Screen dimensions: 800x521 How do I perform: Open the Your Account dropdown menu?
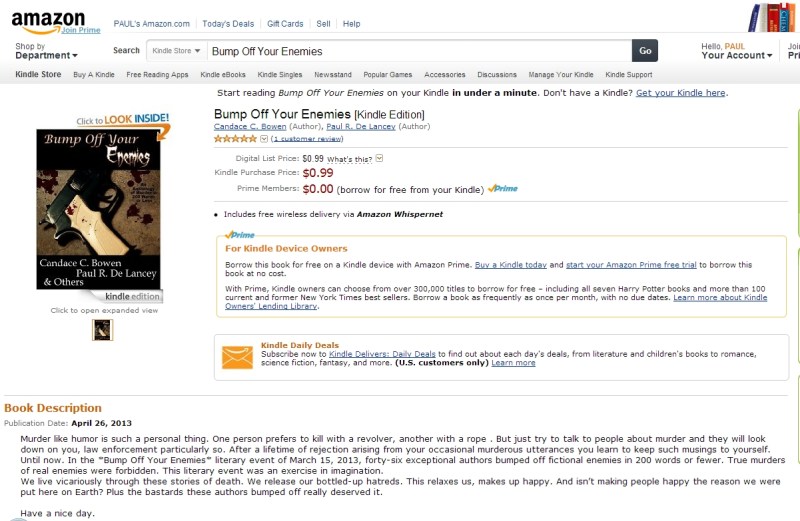pos(737,56)
